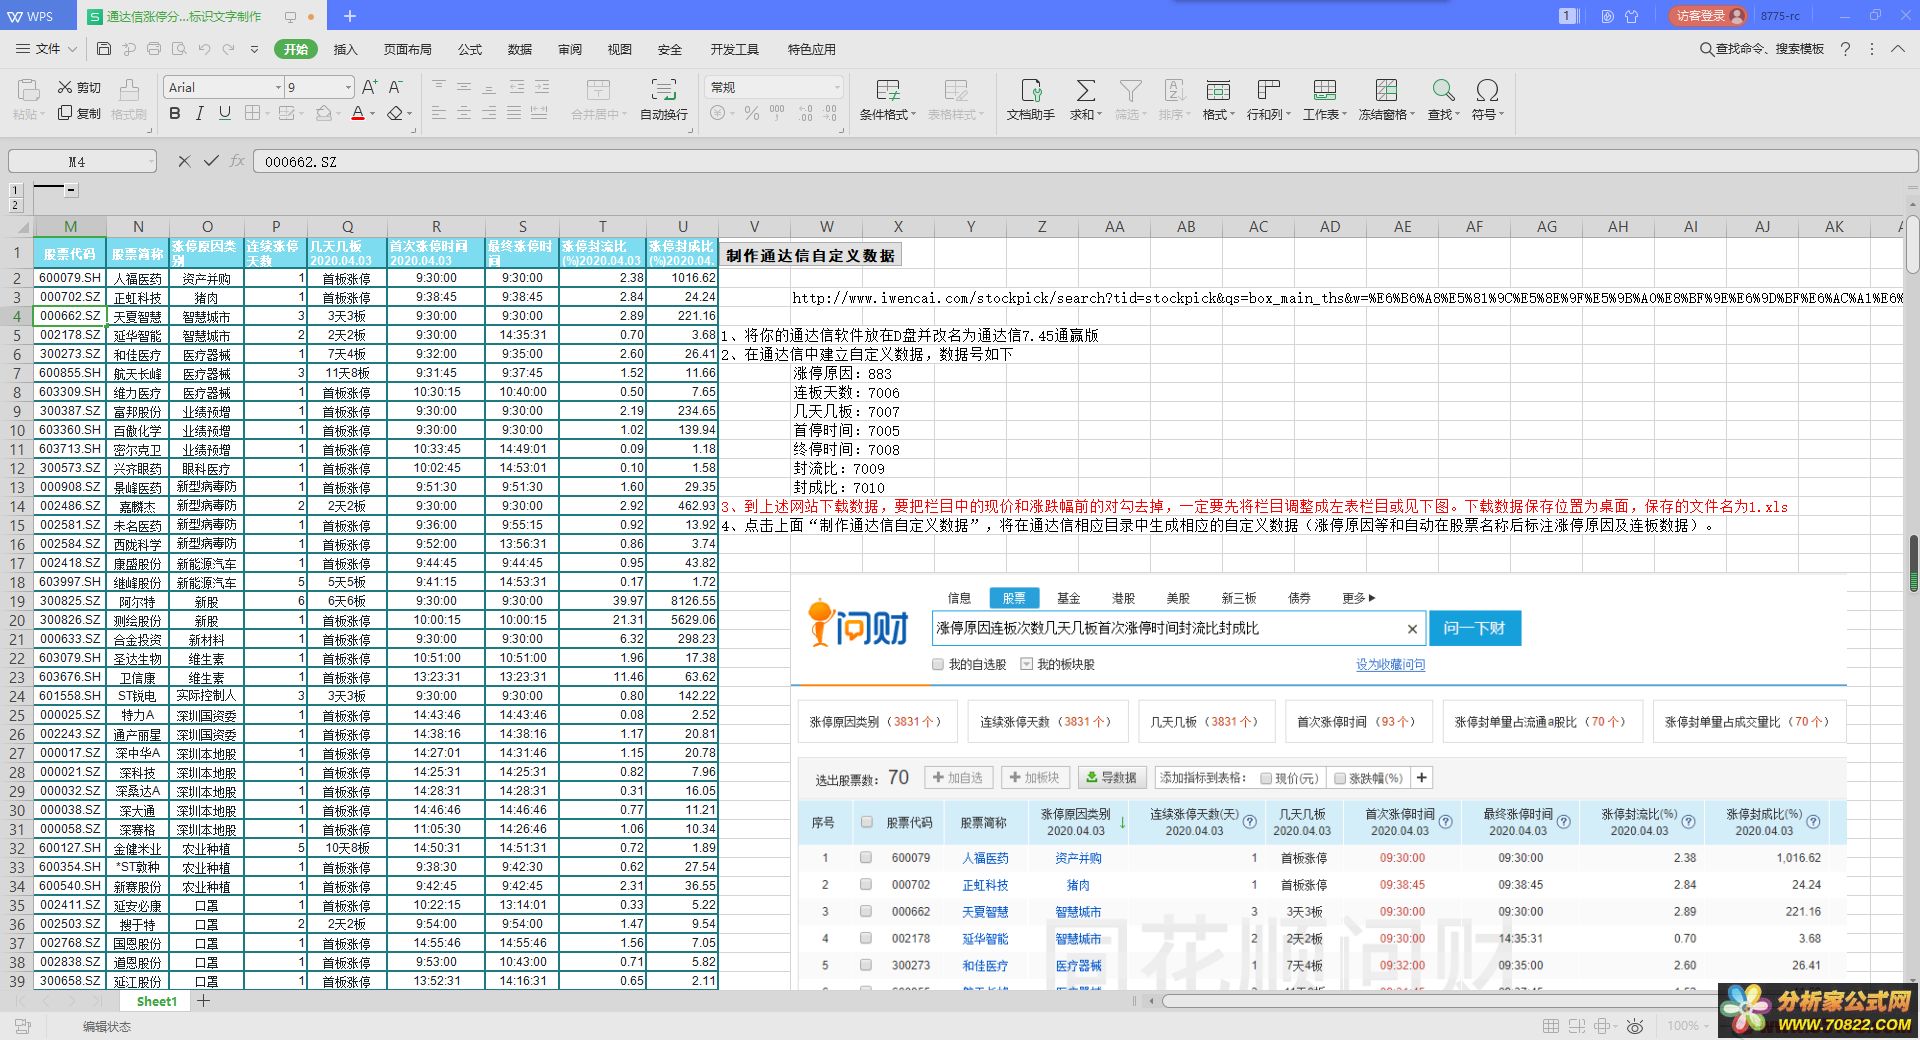Click the eye protection mode icon in status bar
The height and width of the screenshot is (1040, 1920).
click(x=1635, y=1026)
